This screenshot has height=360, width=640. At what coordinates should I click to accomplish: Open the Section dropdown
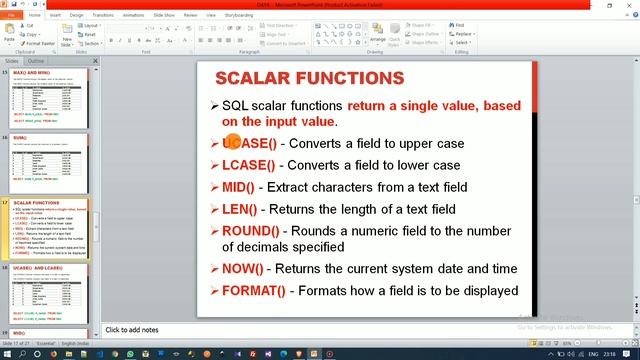click(x=89, y=43)
